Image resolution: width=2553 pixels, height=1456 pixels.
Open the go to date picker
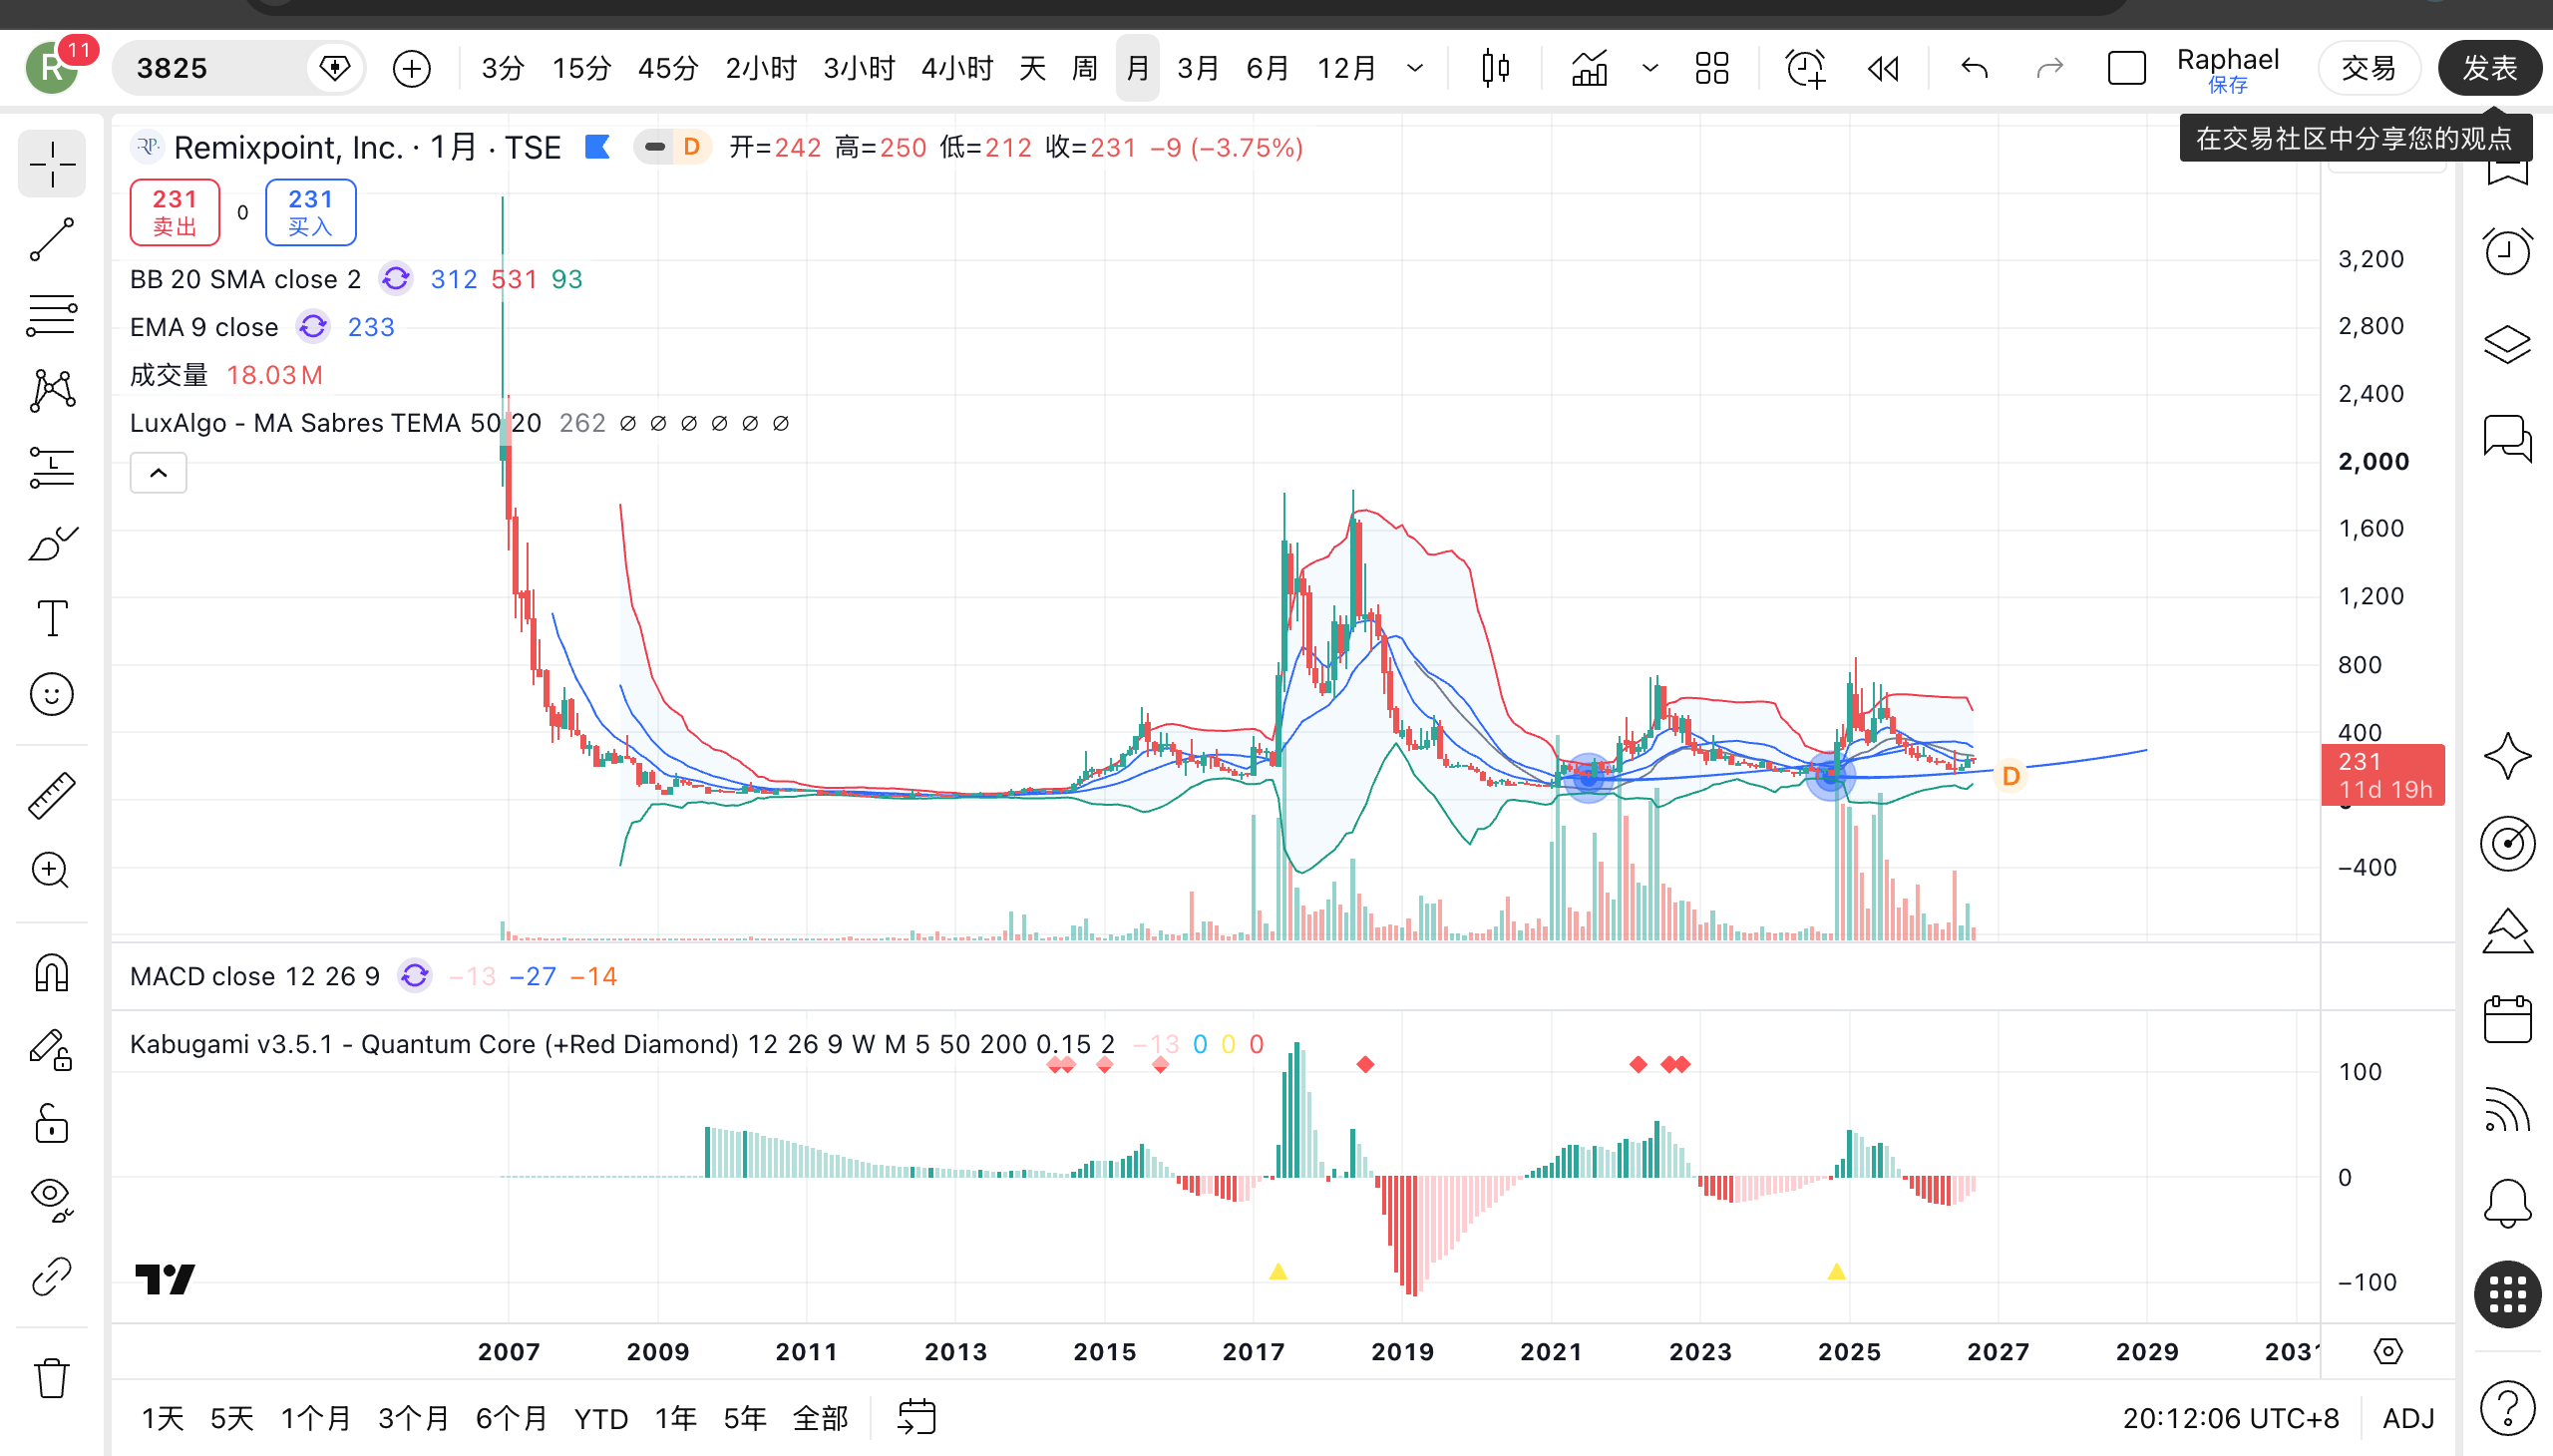click(x=916, y=1418)
